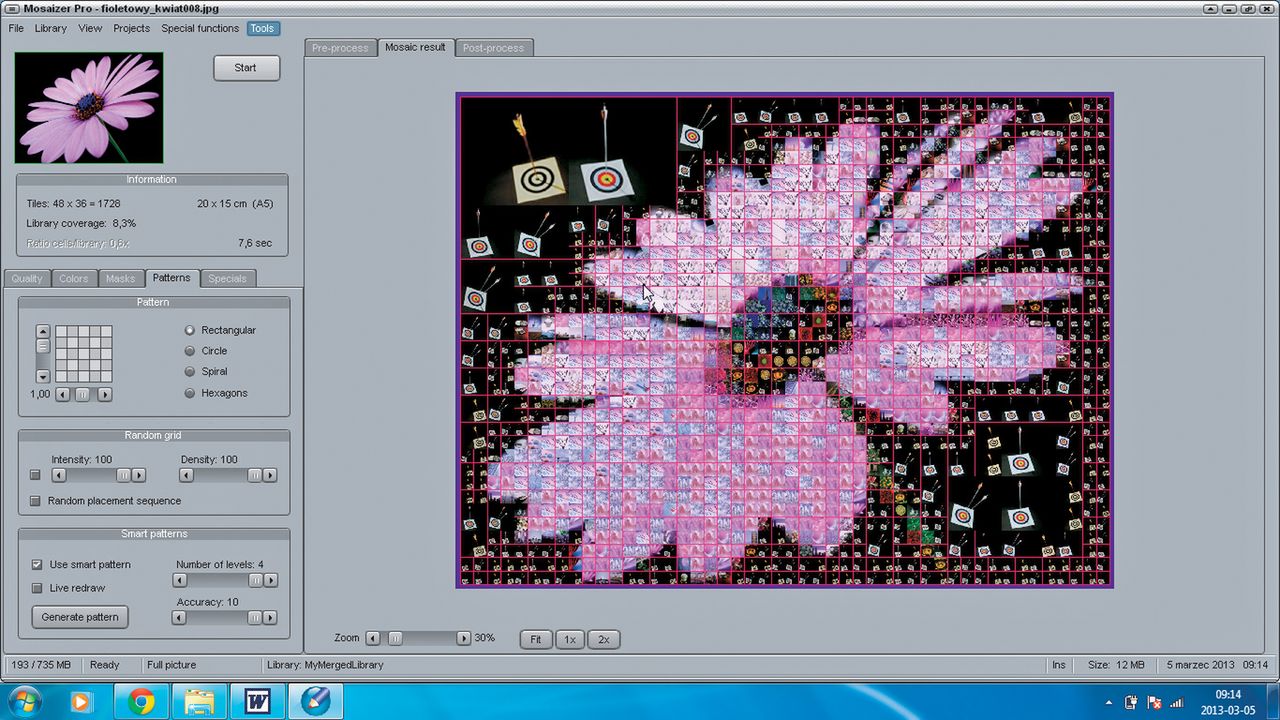Launch Windows Media Player from taskbar

coord(83,702)
